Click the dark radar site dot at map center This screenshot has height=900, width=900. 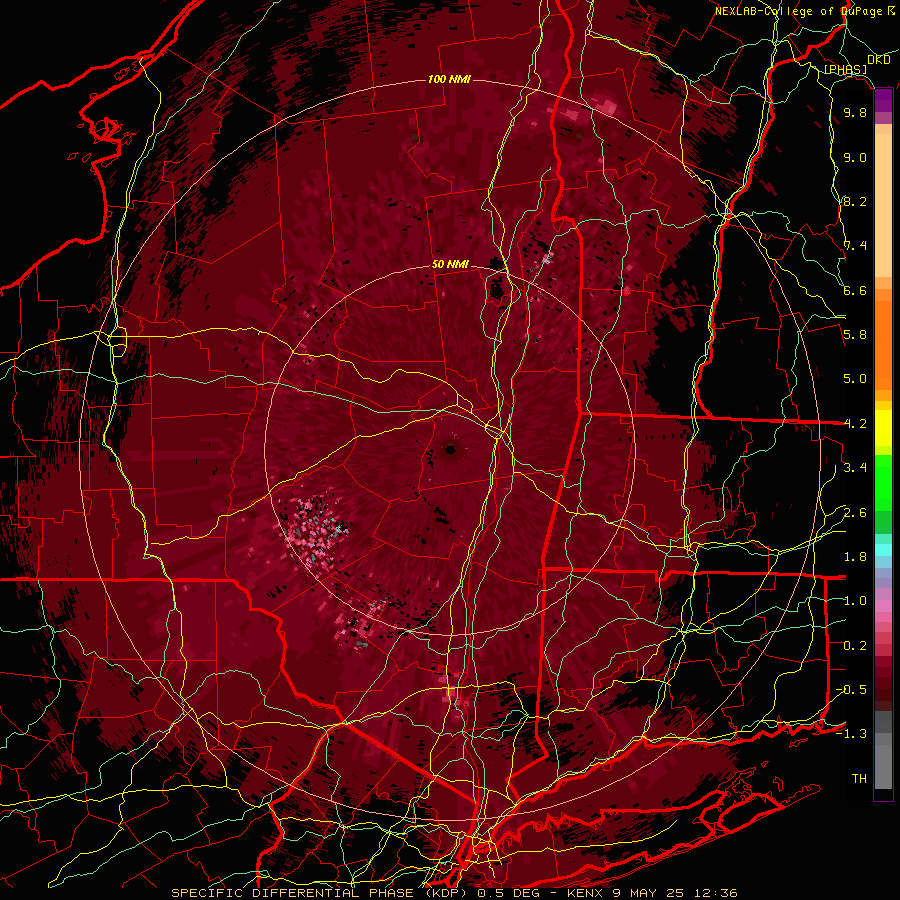(450, 449)
